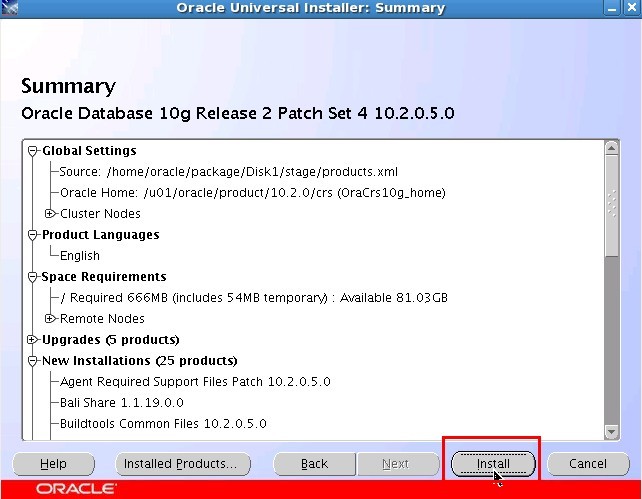The width and height of the screenshot is (642, 499).
Task: Click the vertical scrollbar thumb
Action: click(612, 206)
